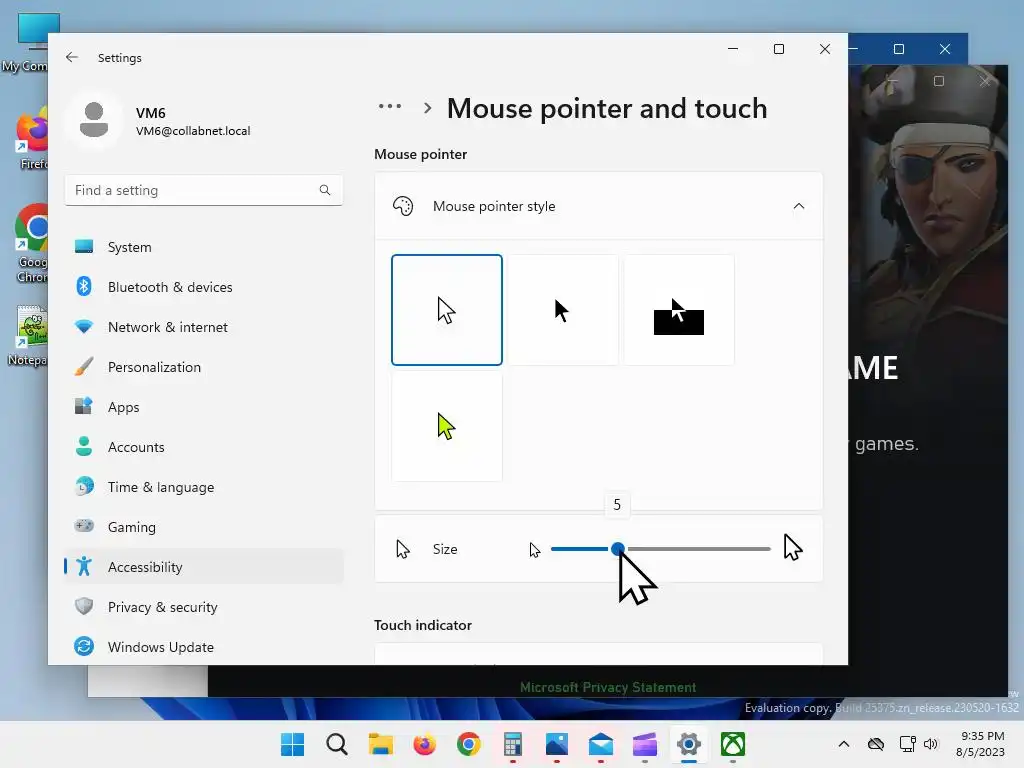
Task: Click the breadcrumb ellipsis button
Action: tap(390, 106)
